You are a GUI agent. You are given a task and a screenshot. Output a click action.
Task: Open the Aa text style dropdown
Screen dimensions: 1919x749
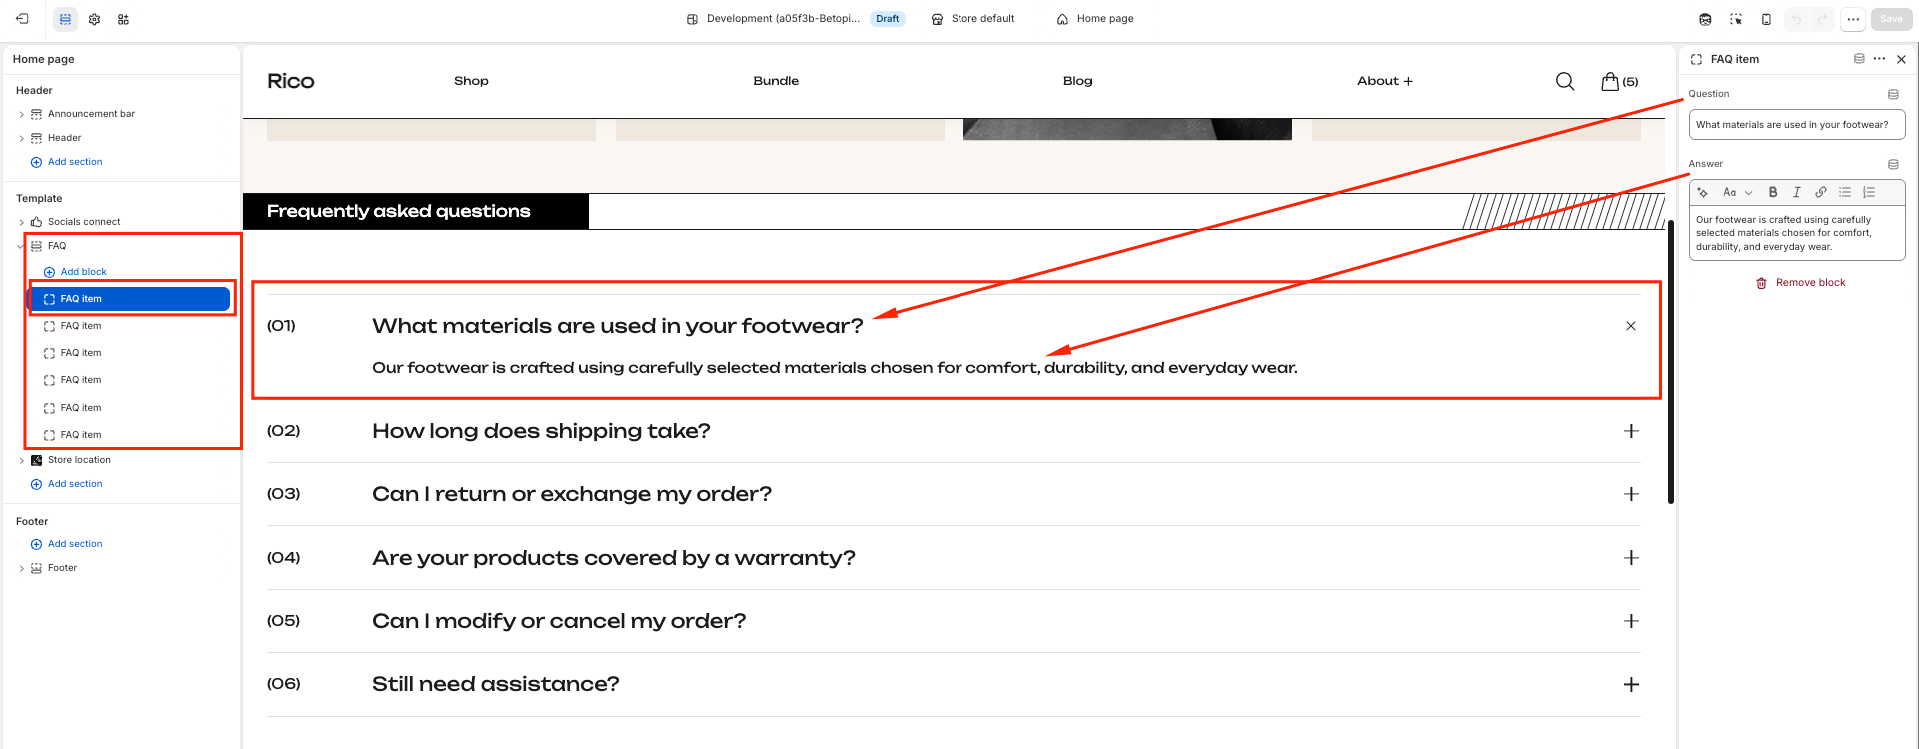(1737, 192)
